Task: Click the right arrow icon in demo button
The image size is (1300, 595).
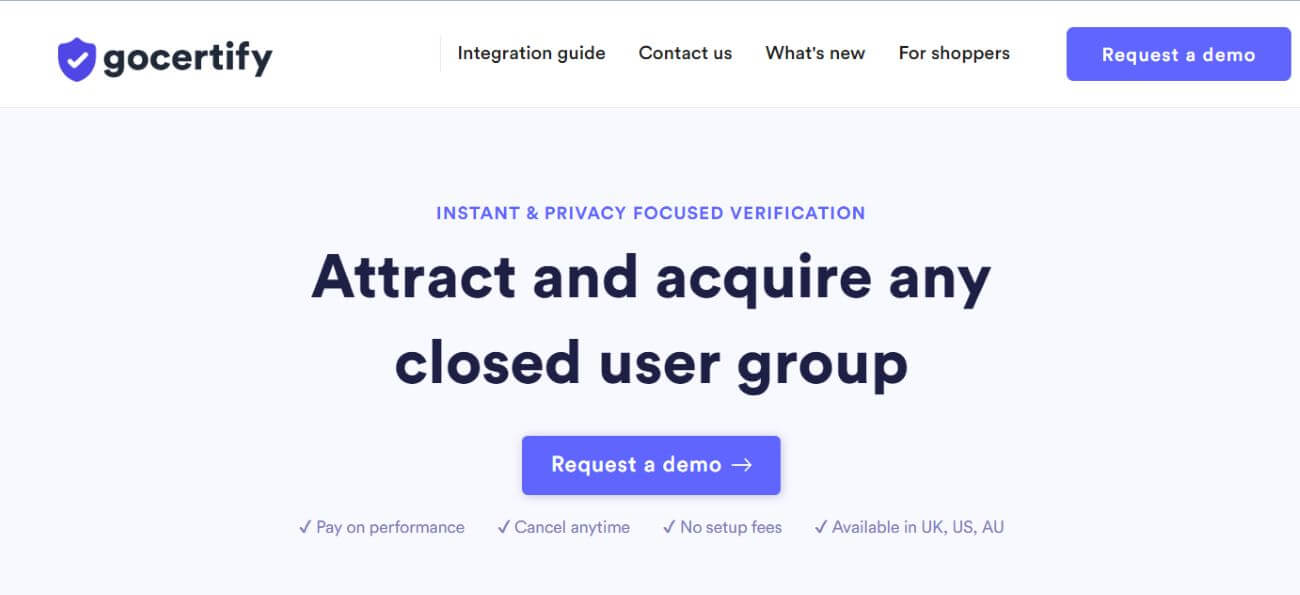Action: point(741,465)
